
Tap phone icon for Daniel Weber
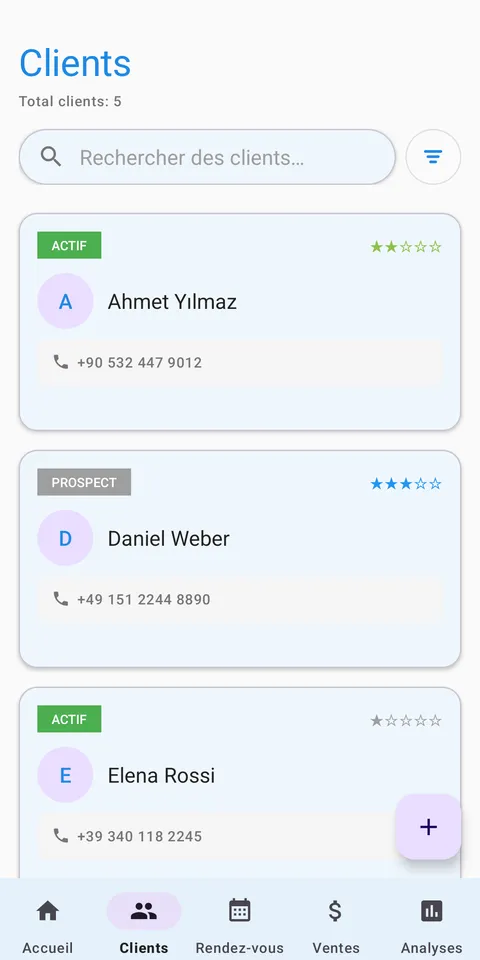(61, 599)
